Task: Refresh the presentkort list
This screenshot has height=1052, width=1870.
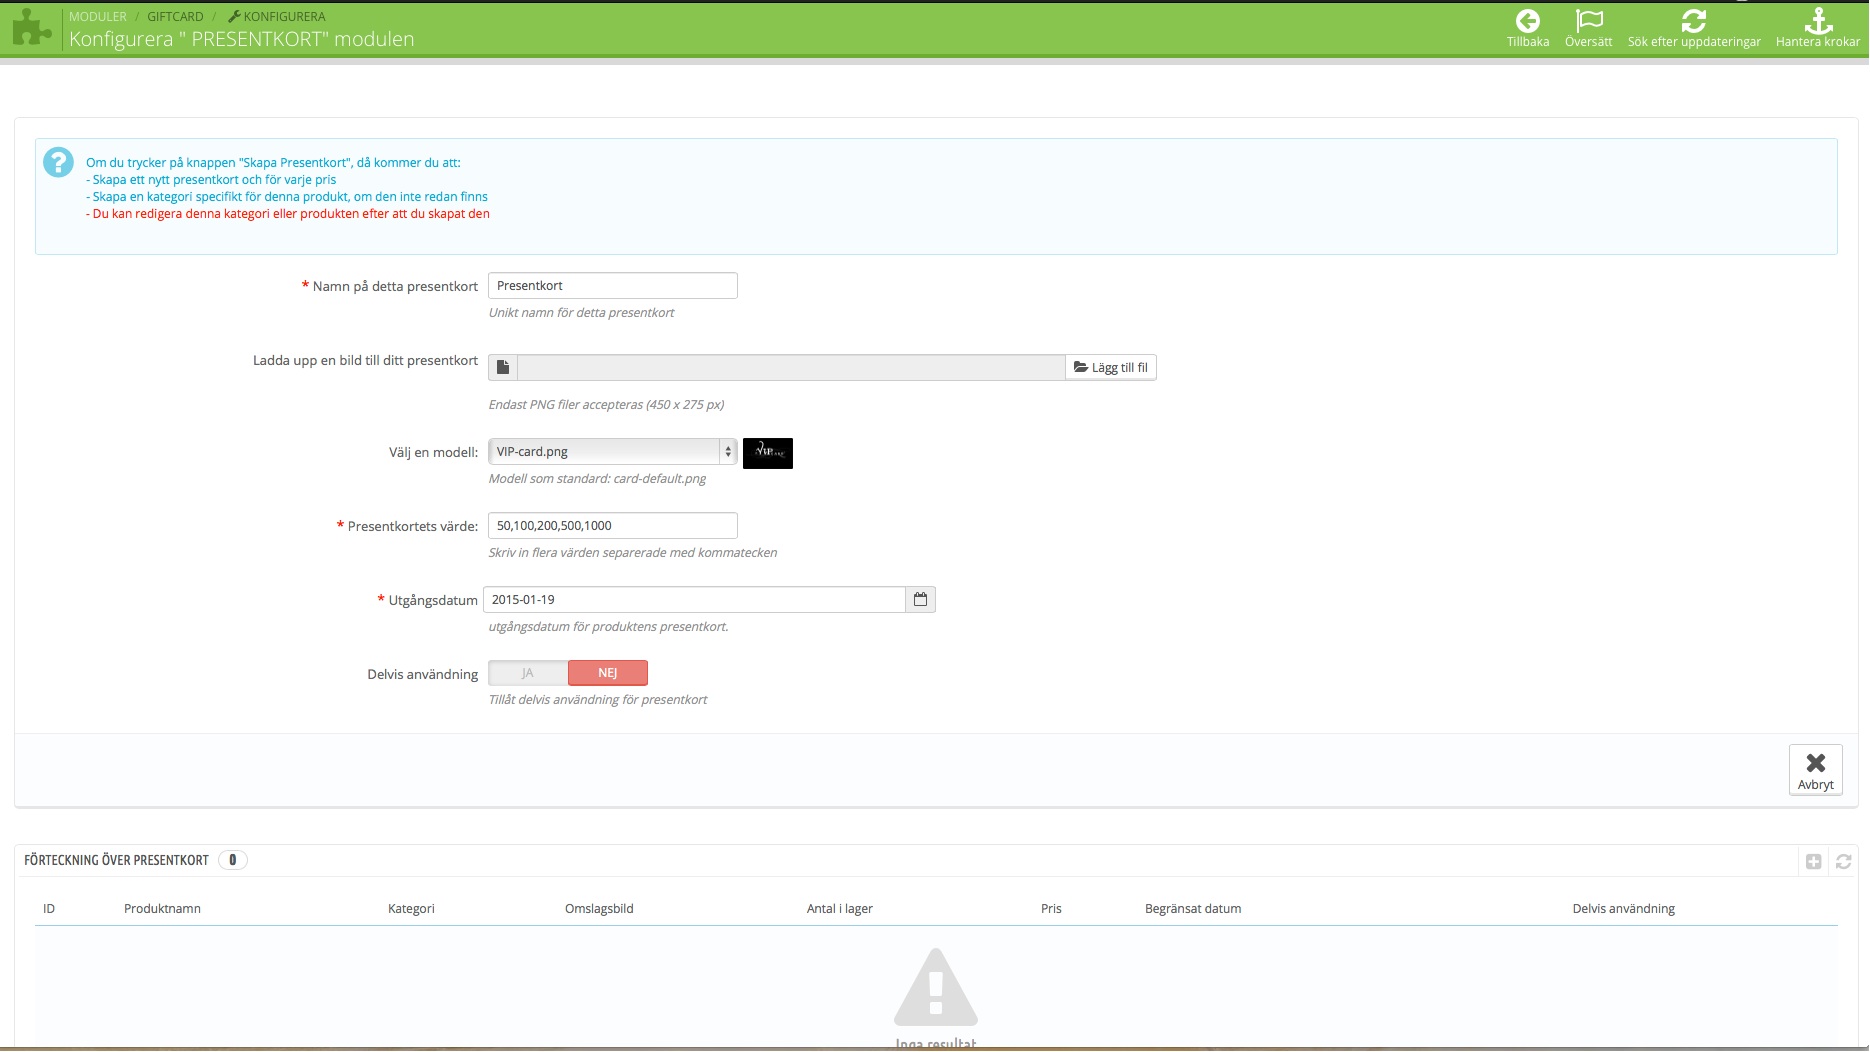Action: [1843, 861]
